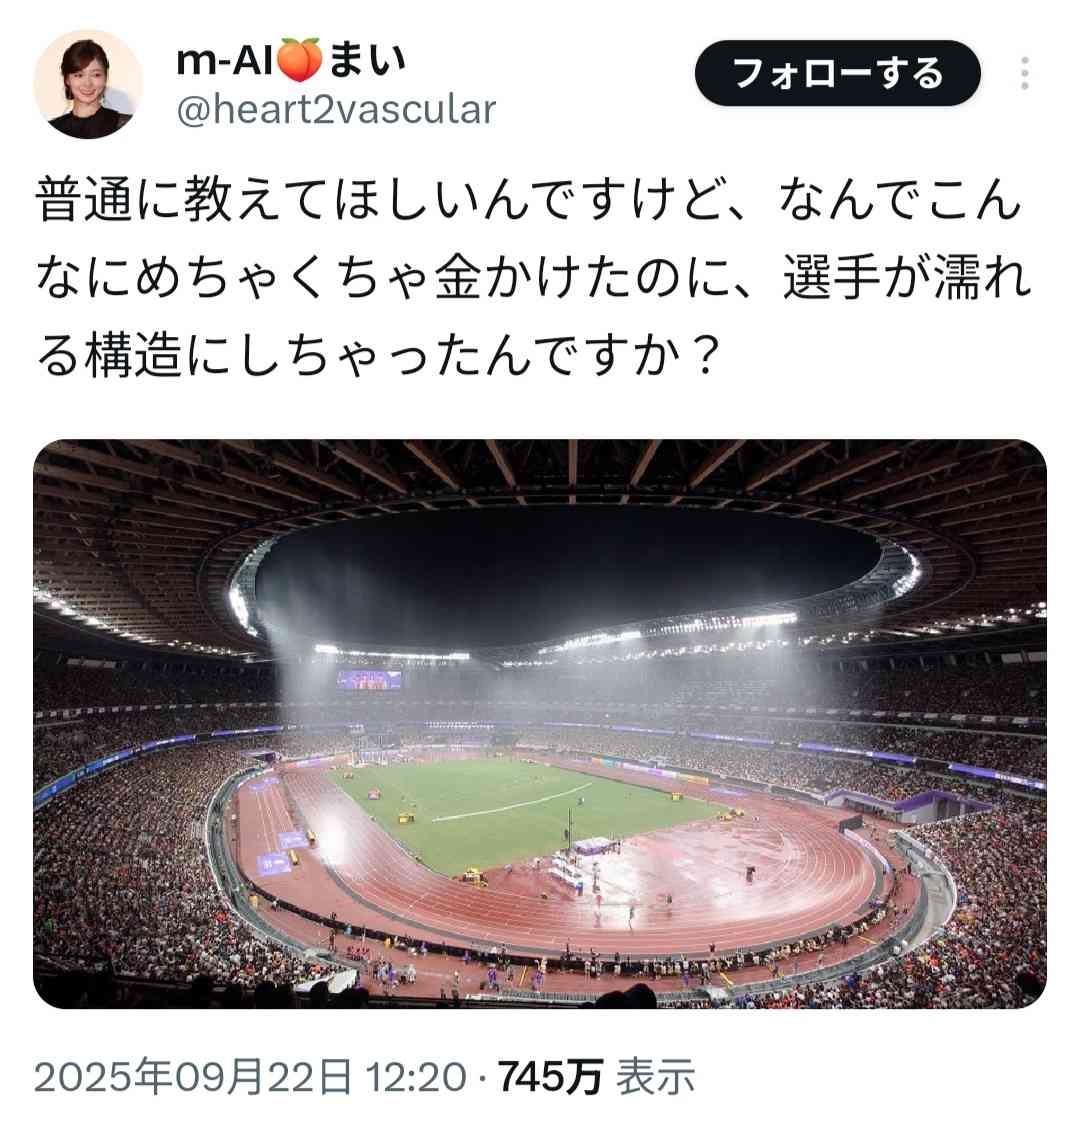Click the profile avatar of m-AI まい
This screenshot has height=1127, width=1080.
(x=88, y=83)
